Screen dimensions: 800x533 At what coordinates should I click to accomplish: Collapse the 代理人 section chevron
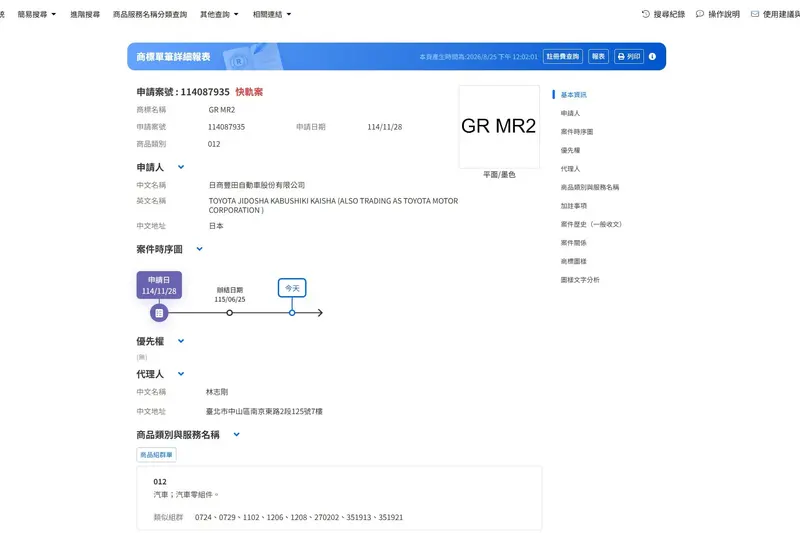[181, 373]
